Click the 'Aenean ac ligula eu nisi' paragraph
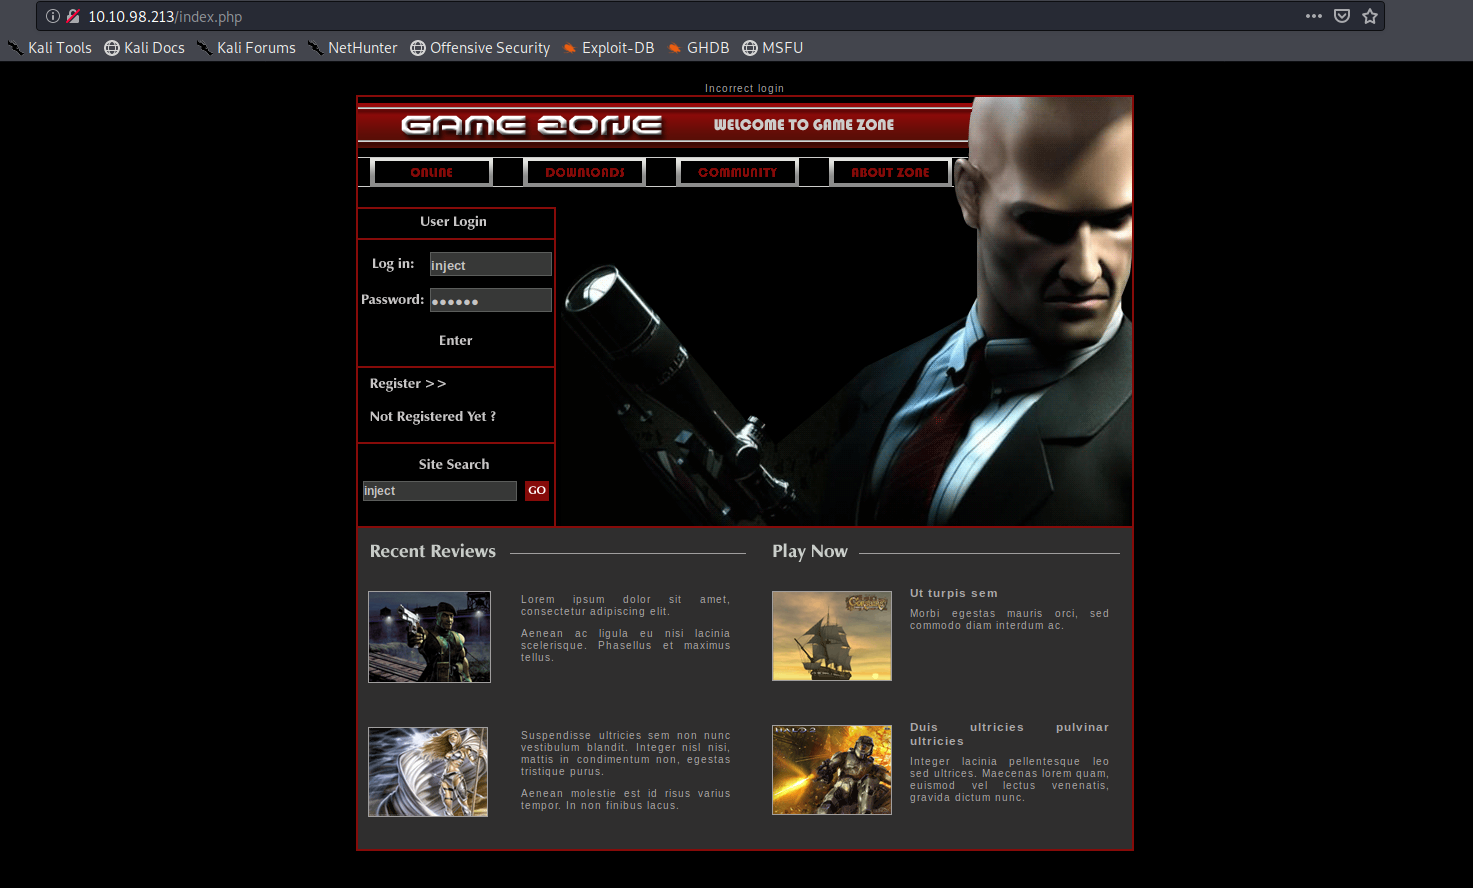 click(626, 646)
